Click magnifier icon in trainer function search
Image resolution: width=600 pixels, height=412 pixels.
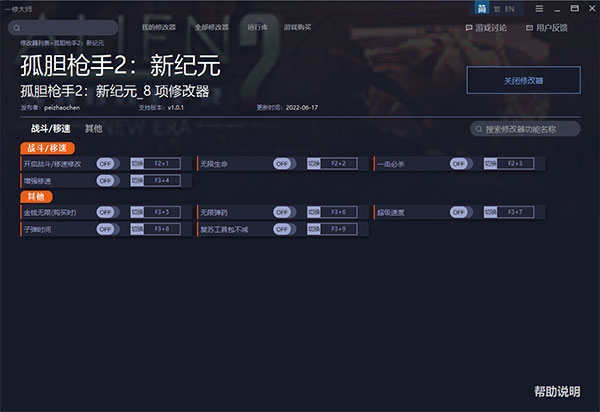click(479, 129)
